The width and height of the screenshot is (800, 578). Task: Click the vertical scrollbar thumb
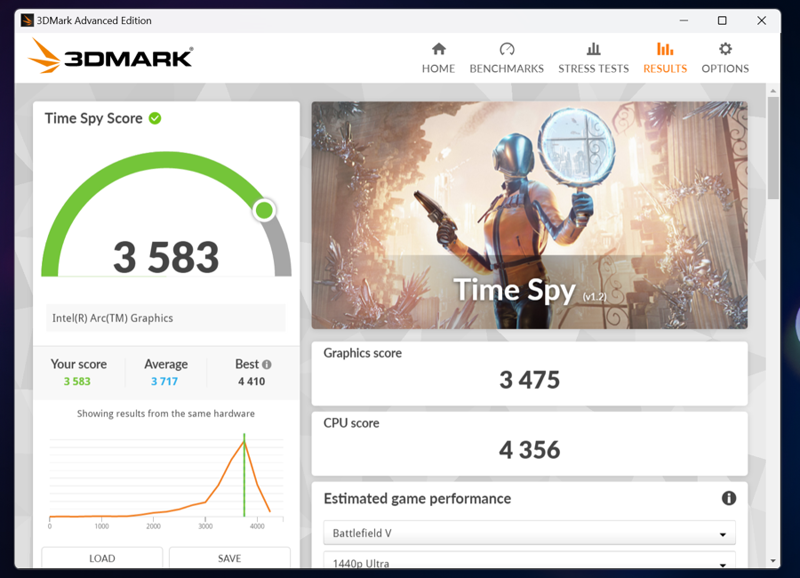773,148
